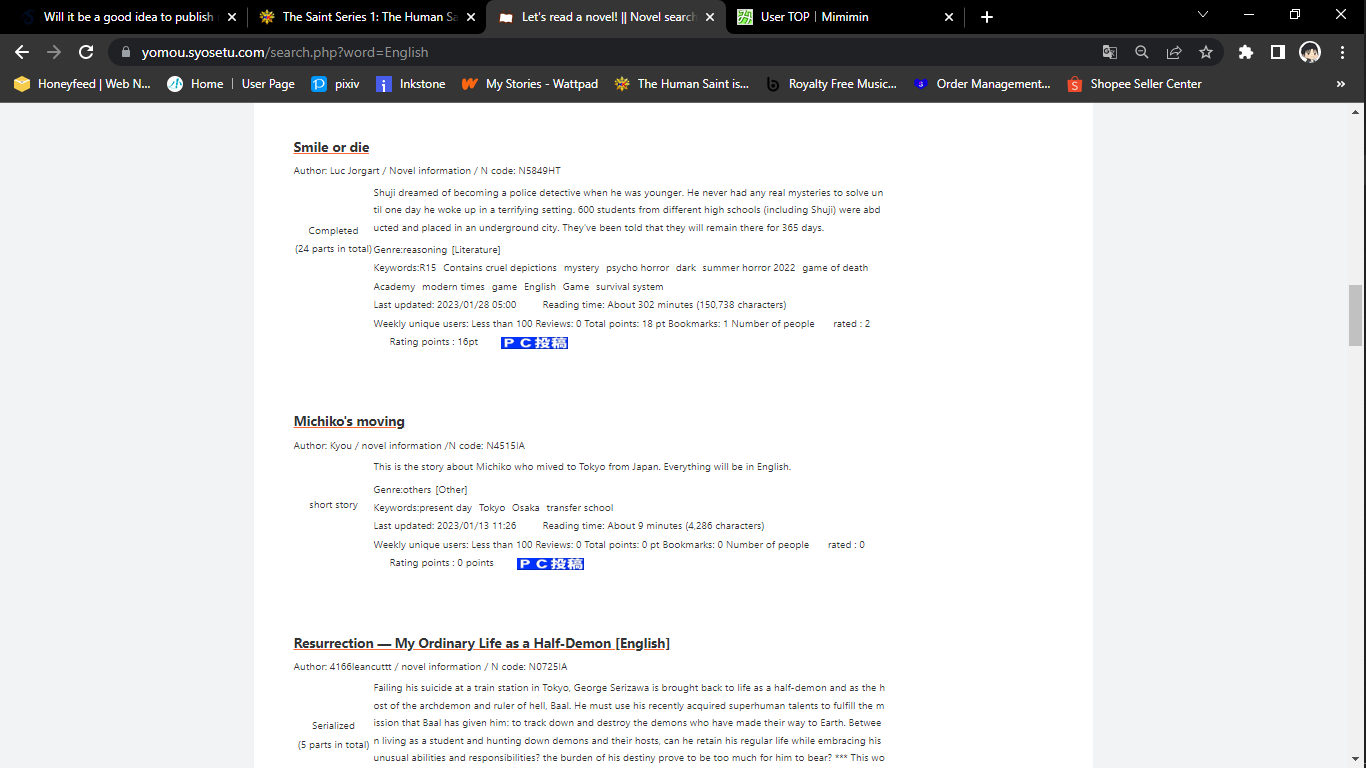Open the Smile or die novel link
Viewport: 1366px width, 768px height.
[331, 147]
